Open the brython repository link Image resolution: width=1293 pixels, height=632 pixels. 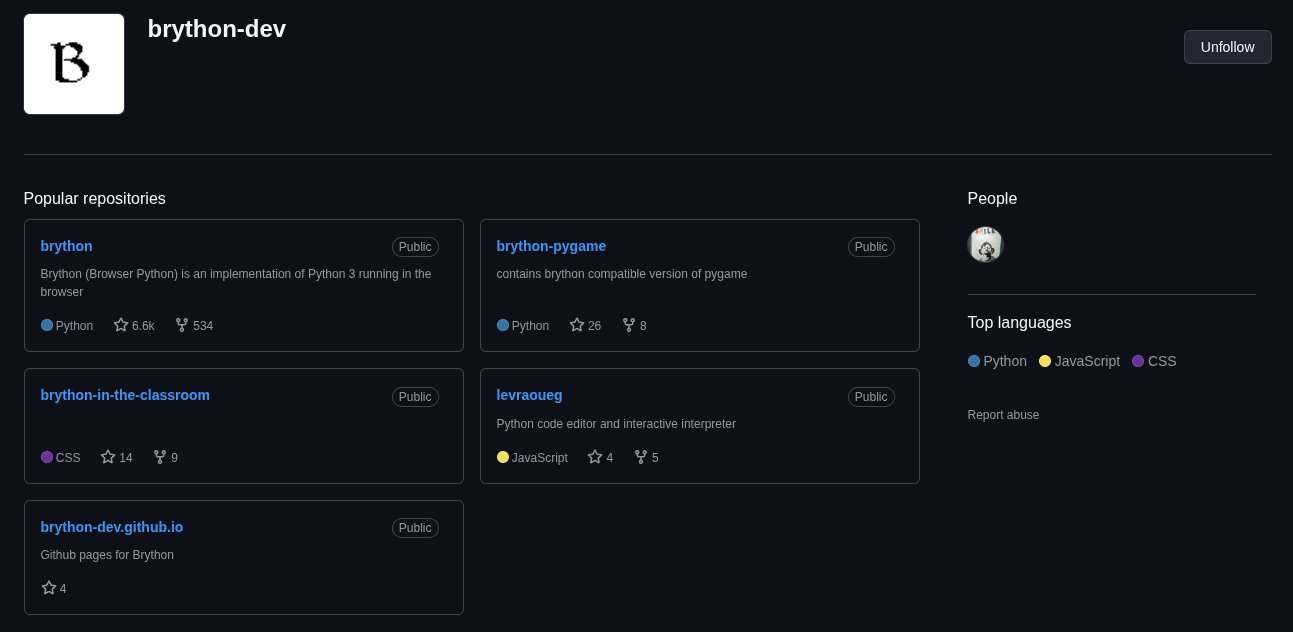pos(66,246)
